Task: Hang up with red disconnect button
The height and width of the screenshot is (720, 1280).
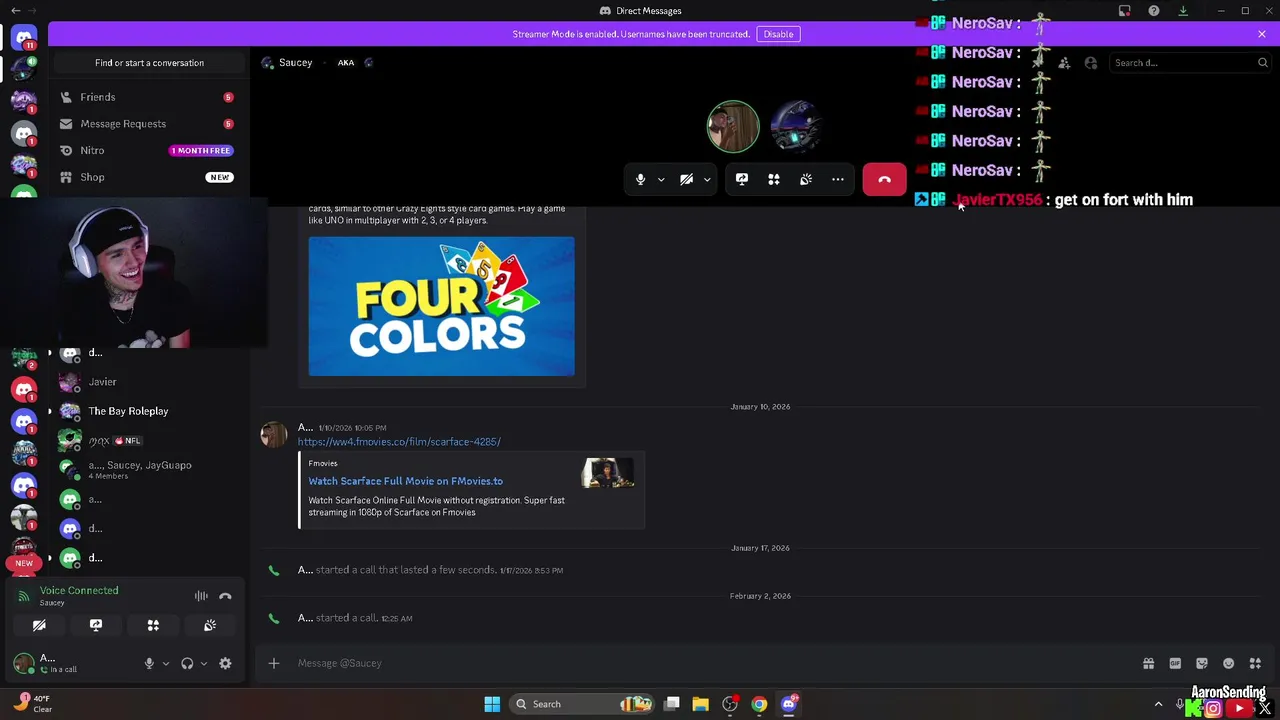Action: coord(884,179)
